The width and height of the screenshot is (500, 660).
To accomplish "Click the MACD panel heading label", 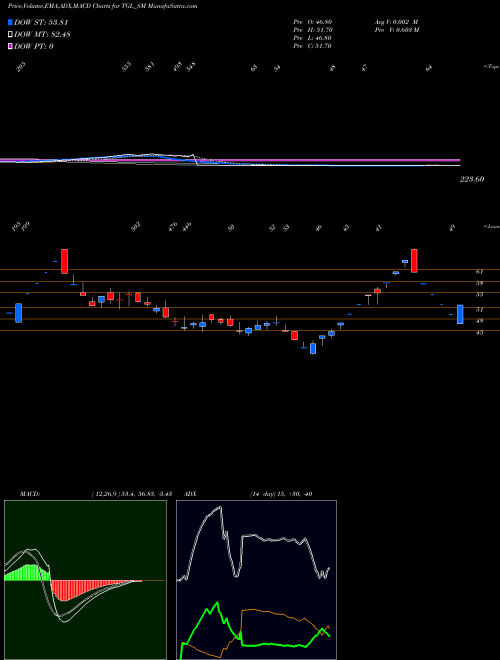I will tap(29, 494).
